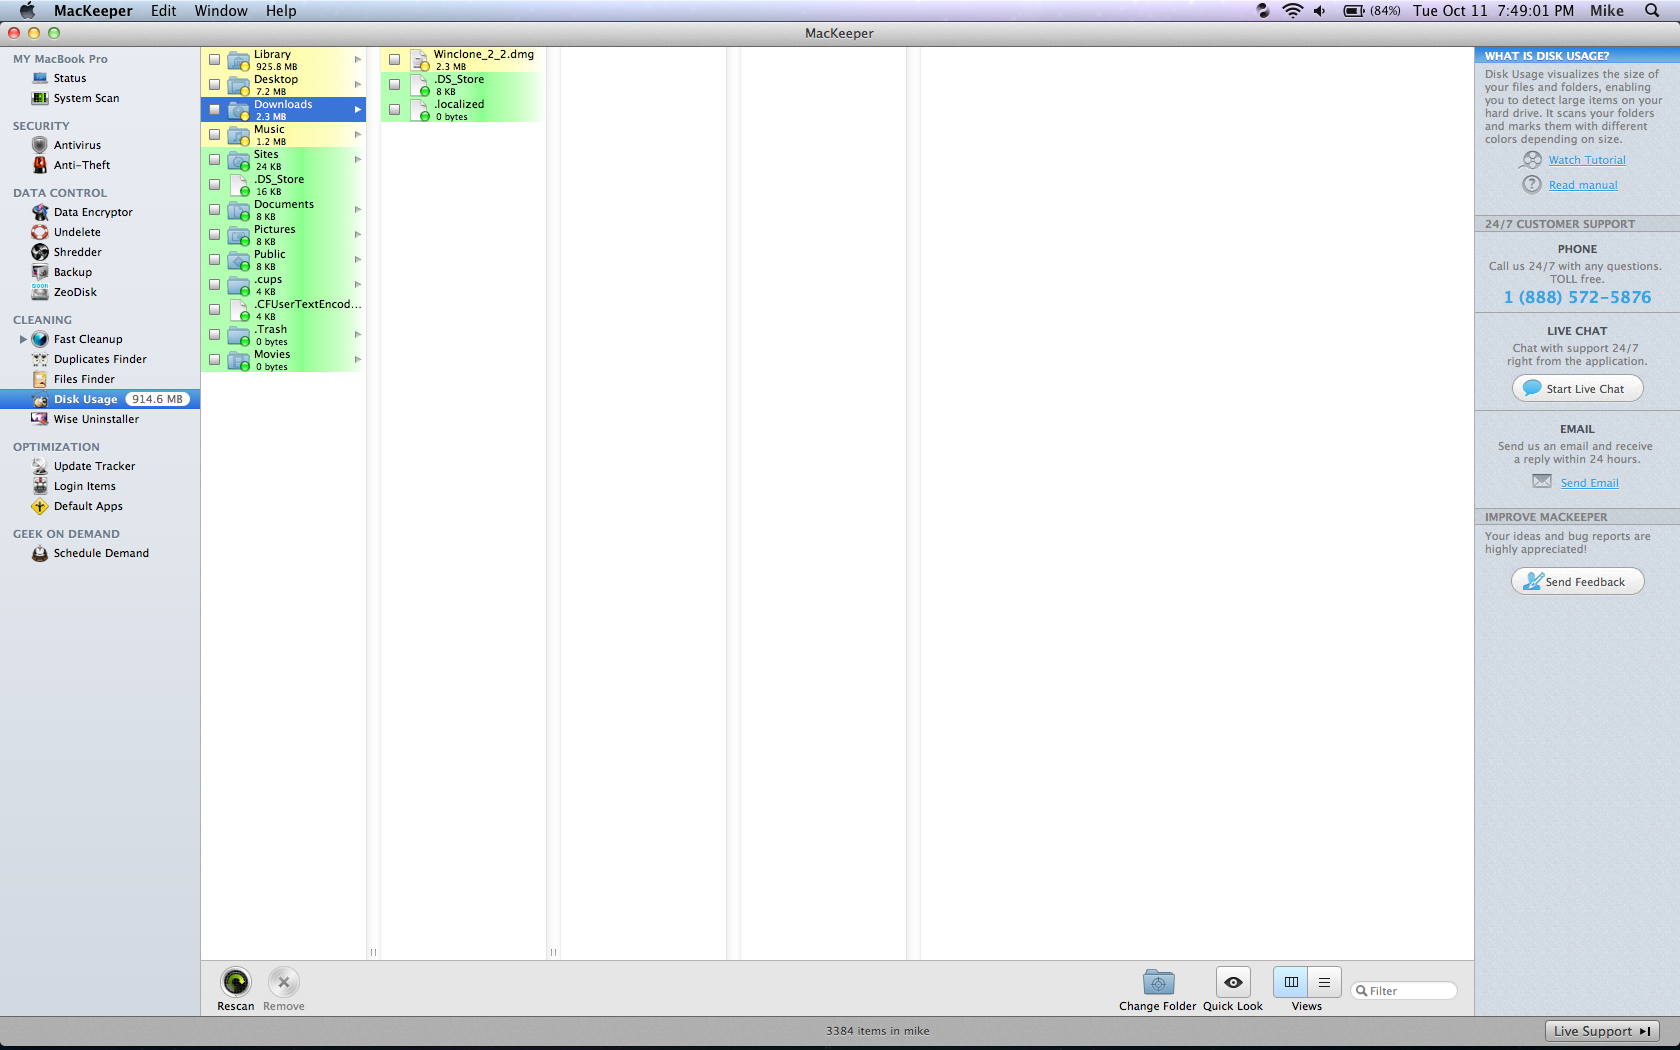Click Start Live Chat button
The image size is (1680, 1050).
pos(1577,388)
